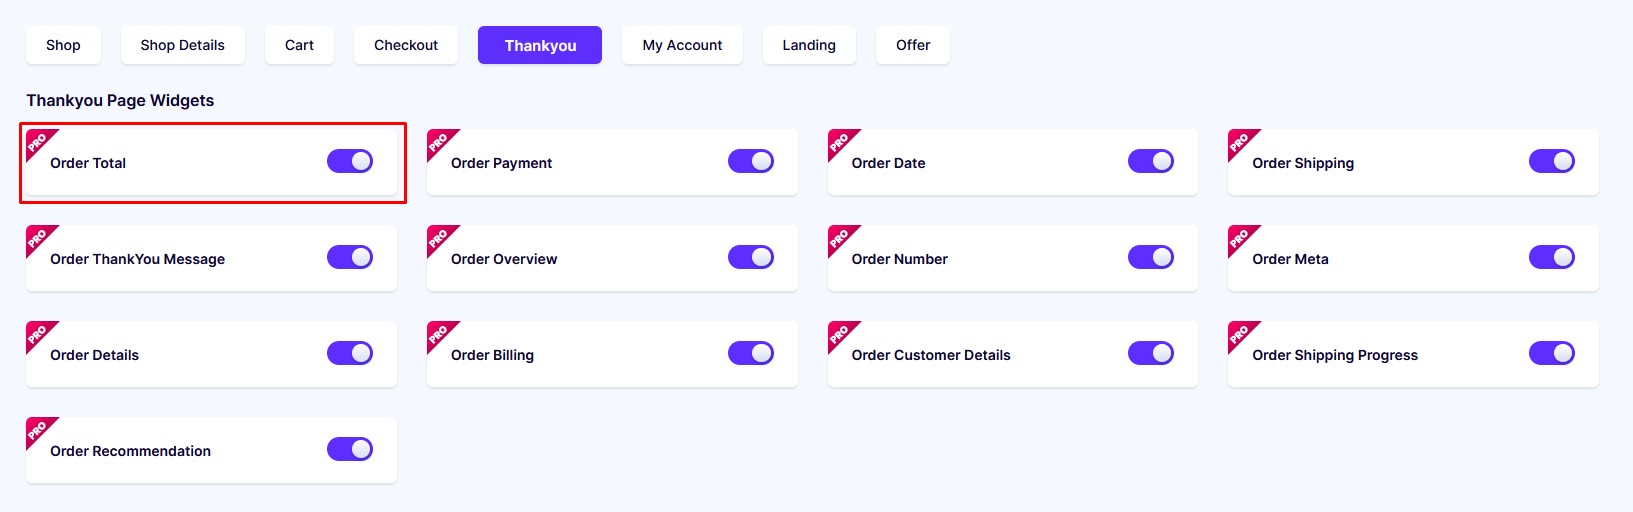Turn off Order ThankYou Message toggle
The height and width of the screenshot is (512, 1633).
click(x=350, y=257)
